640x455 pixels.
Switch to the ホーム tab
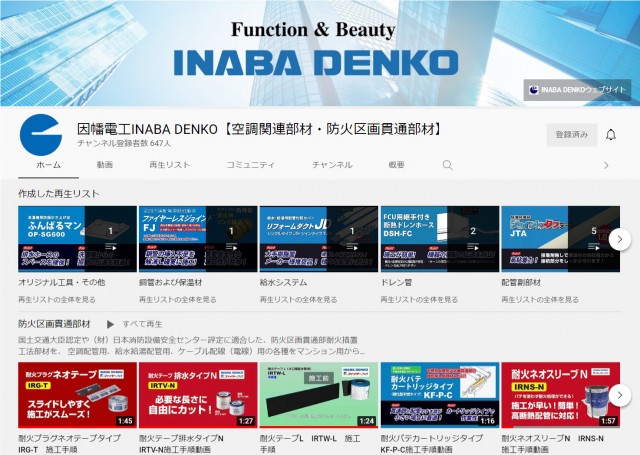coord(49,165)
